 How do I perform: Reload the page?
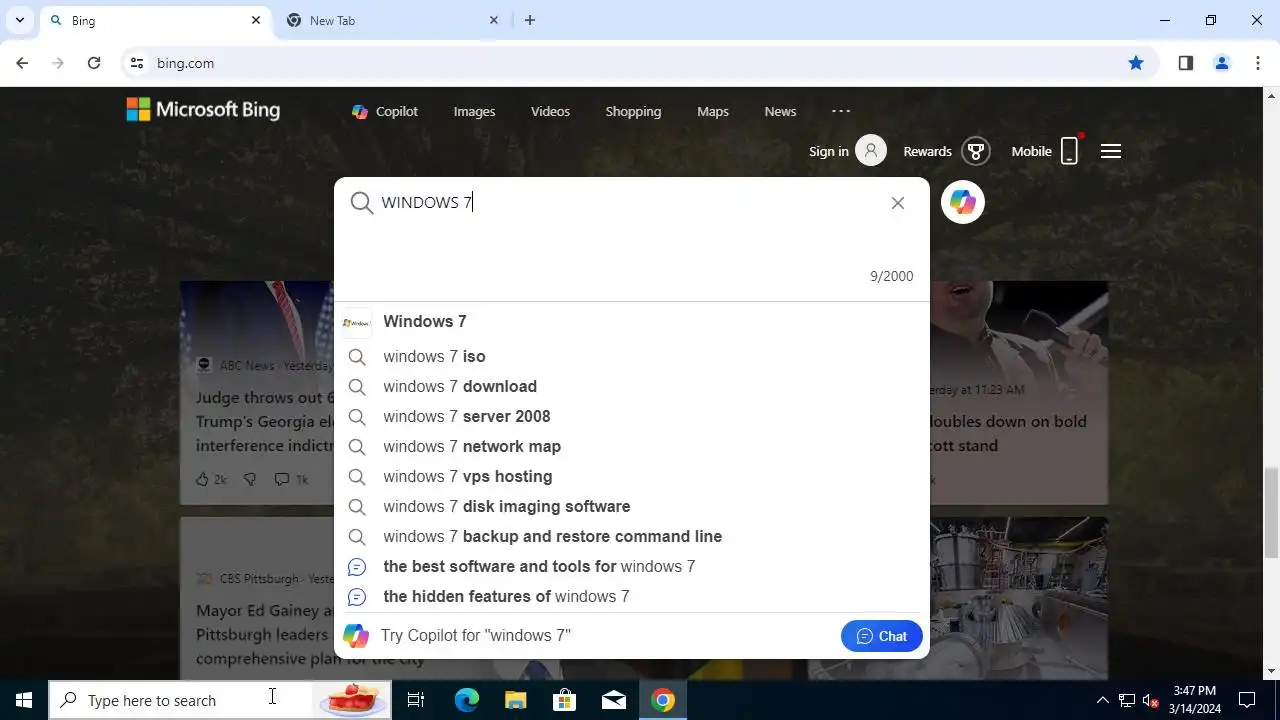pos(94,63)
